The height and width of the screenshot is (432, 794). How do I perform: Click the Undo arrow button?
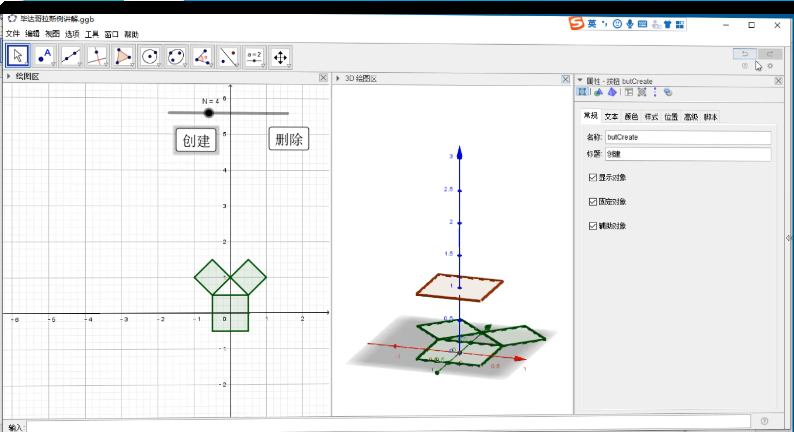pos(744,53)
